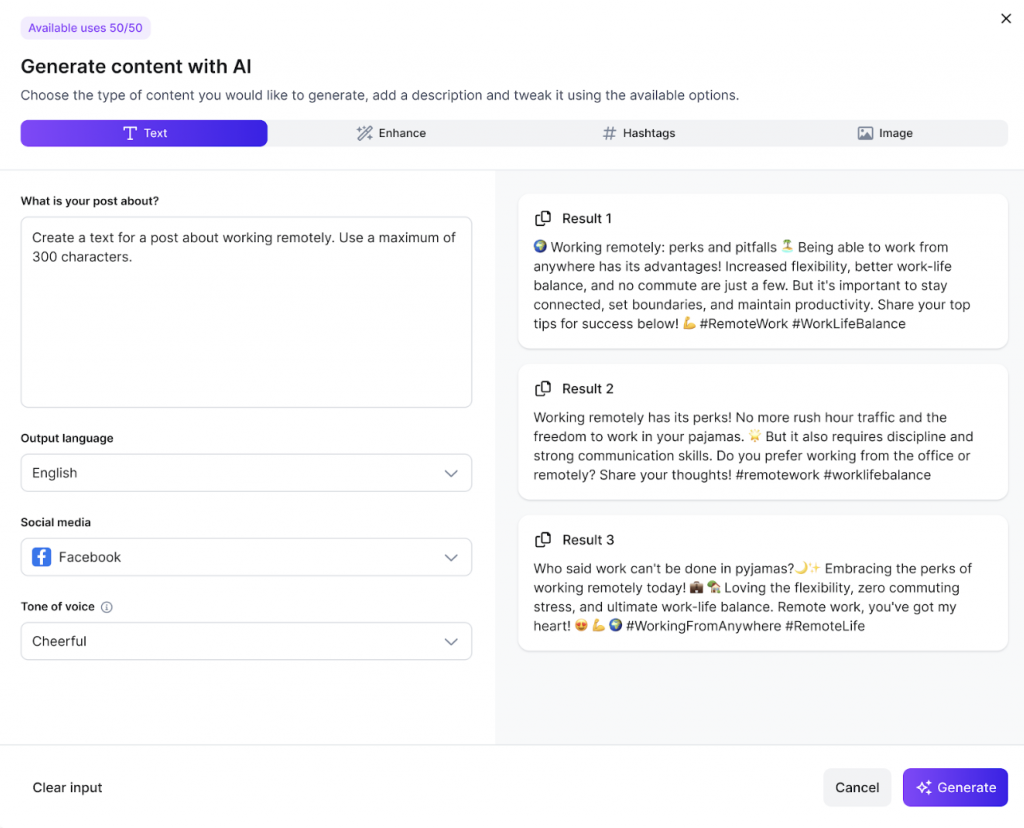The height and width of the screenshot is (828, 1024).
Task: Click the Tone of voice info icon
Action: pyautogui.click(x=107, y=607)
